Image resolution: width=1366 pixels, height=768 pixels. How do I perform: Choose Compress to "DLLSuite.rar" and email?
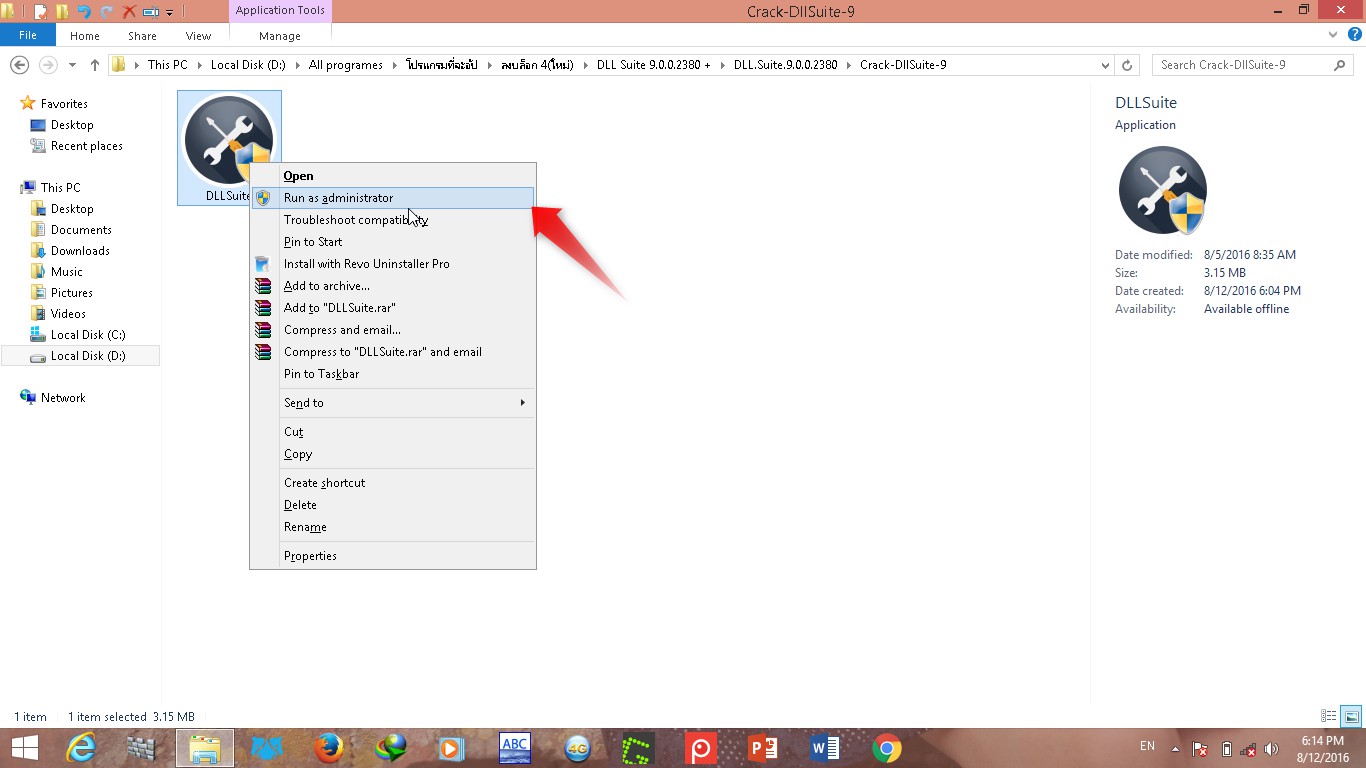[x=392, y=352]
